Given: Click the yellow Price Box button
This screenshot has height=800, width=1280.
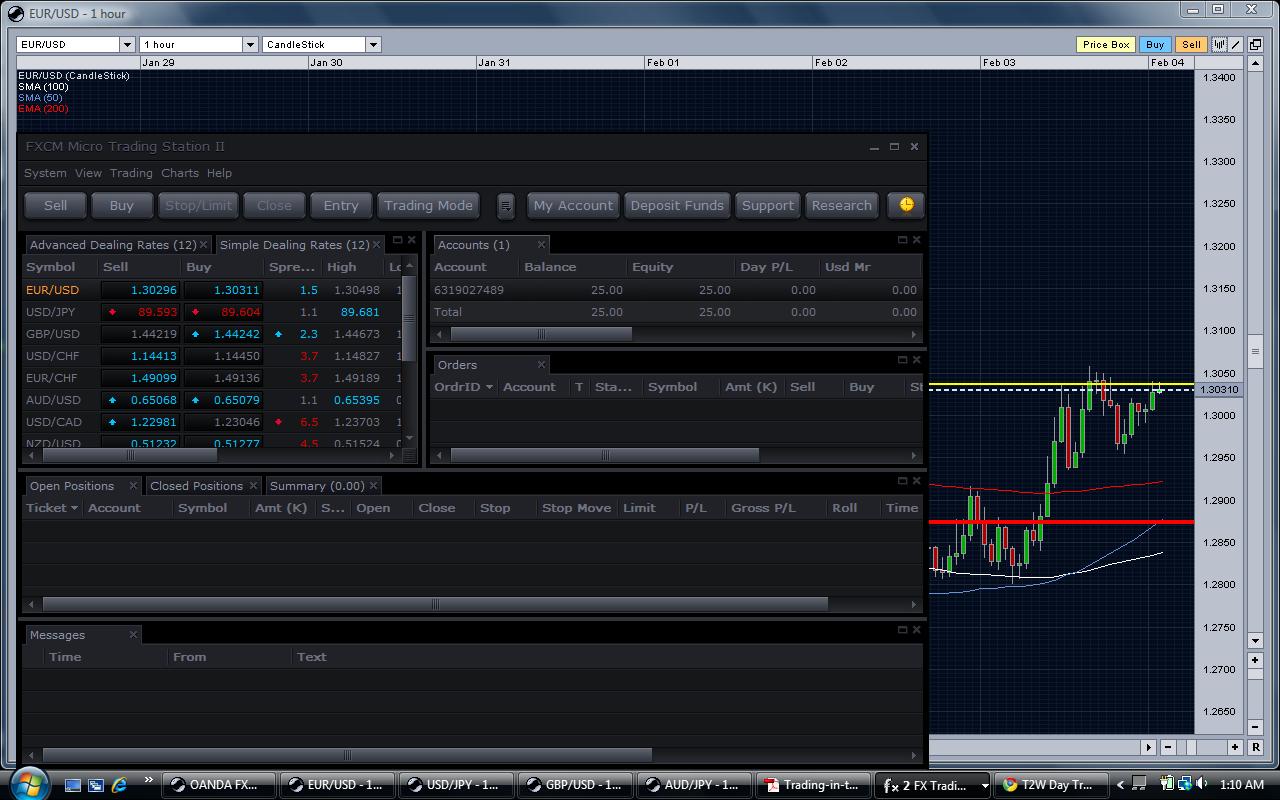Looking at the screenshot, I should coord(1106,44).
